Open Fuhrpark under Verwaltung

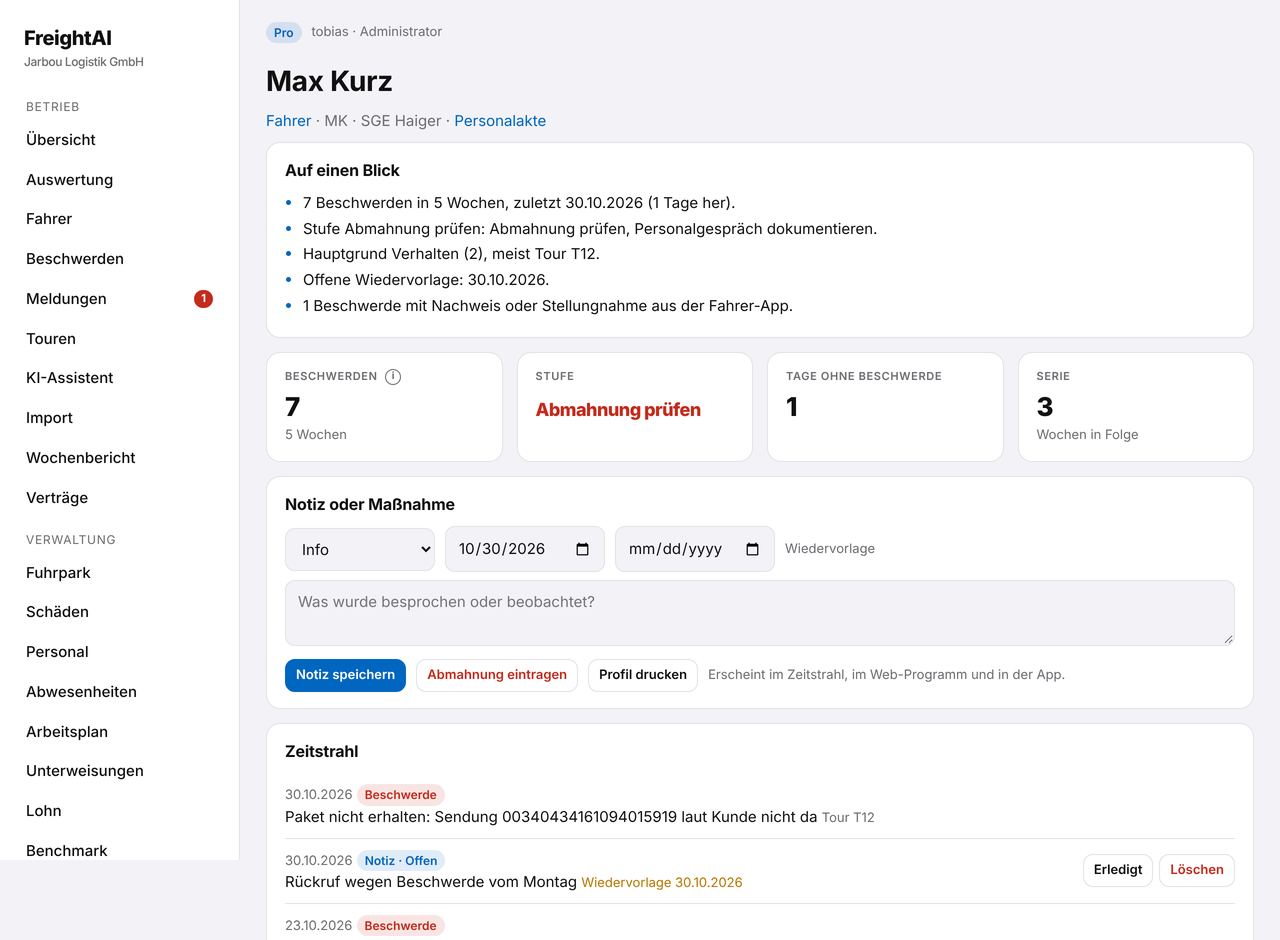[58, 573]
